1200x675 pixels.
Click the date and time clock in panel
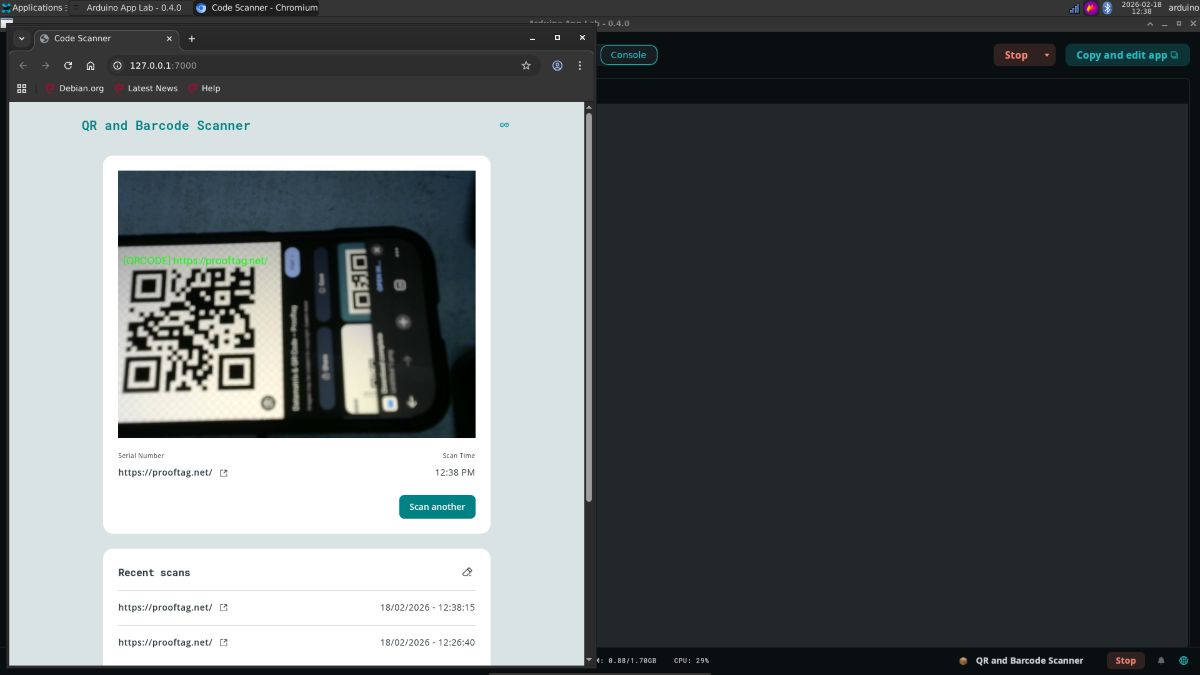pos(1141,7)
